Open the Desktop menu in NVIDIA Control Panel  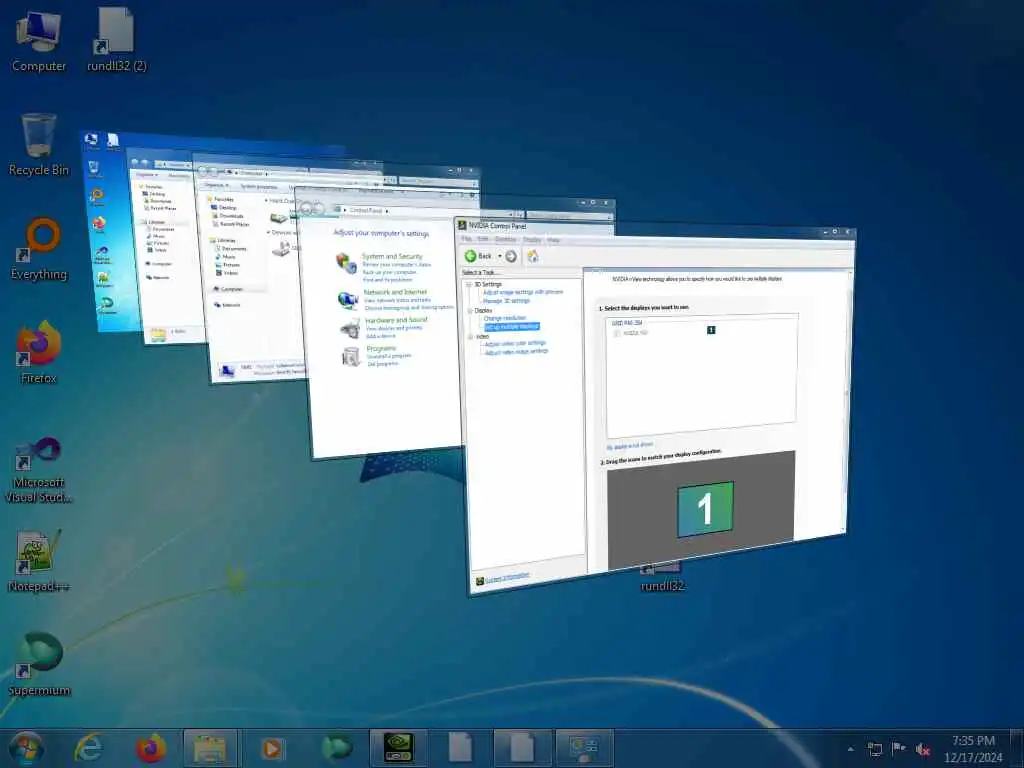[x=505, y=239]
